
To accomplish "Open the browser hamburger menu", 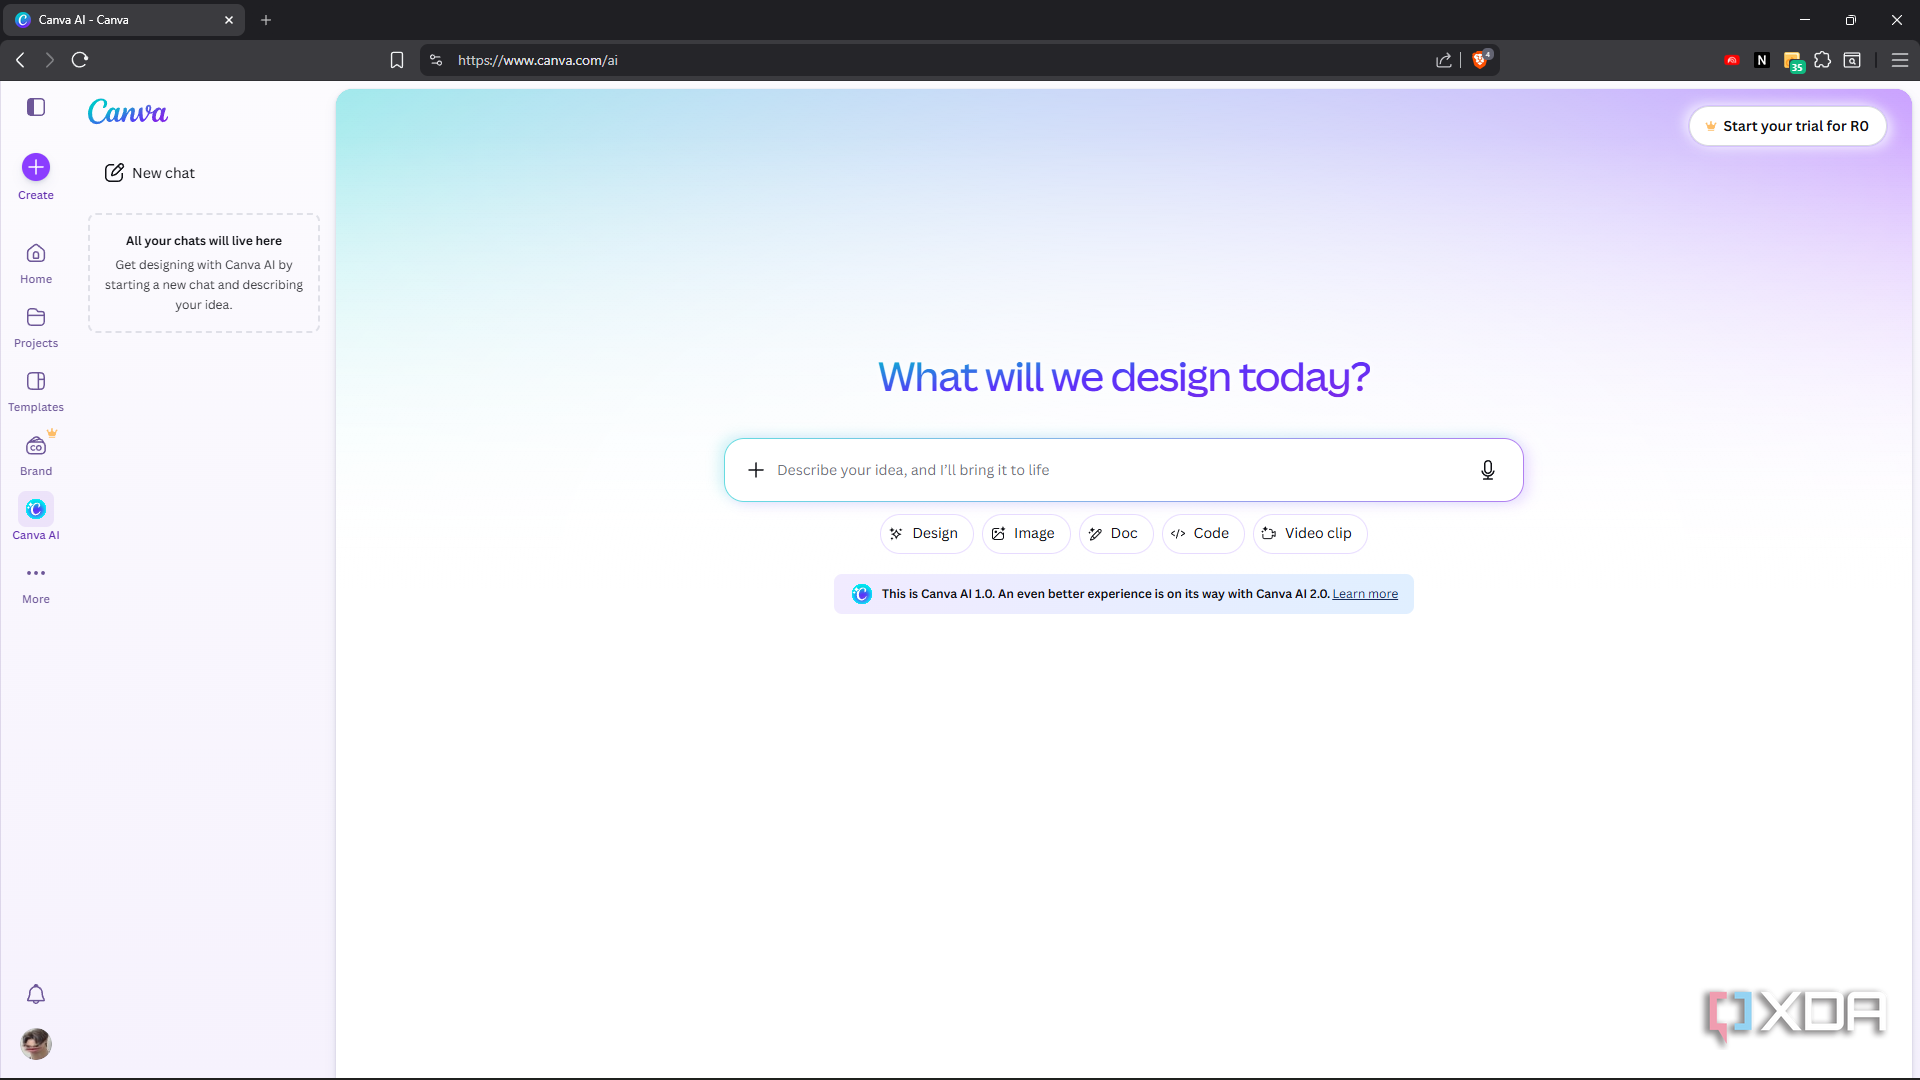I will point(1900,60).
